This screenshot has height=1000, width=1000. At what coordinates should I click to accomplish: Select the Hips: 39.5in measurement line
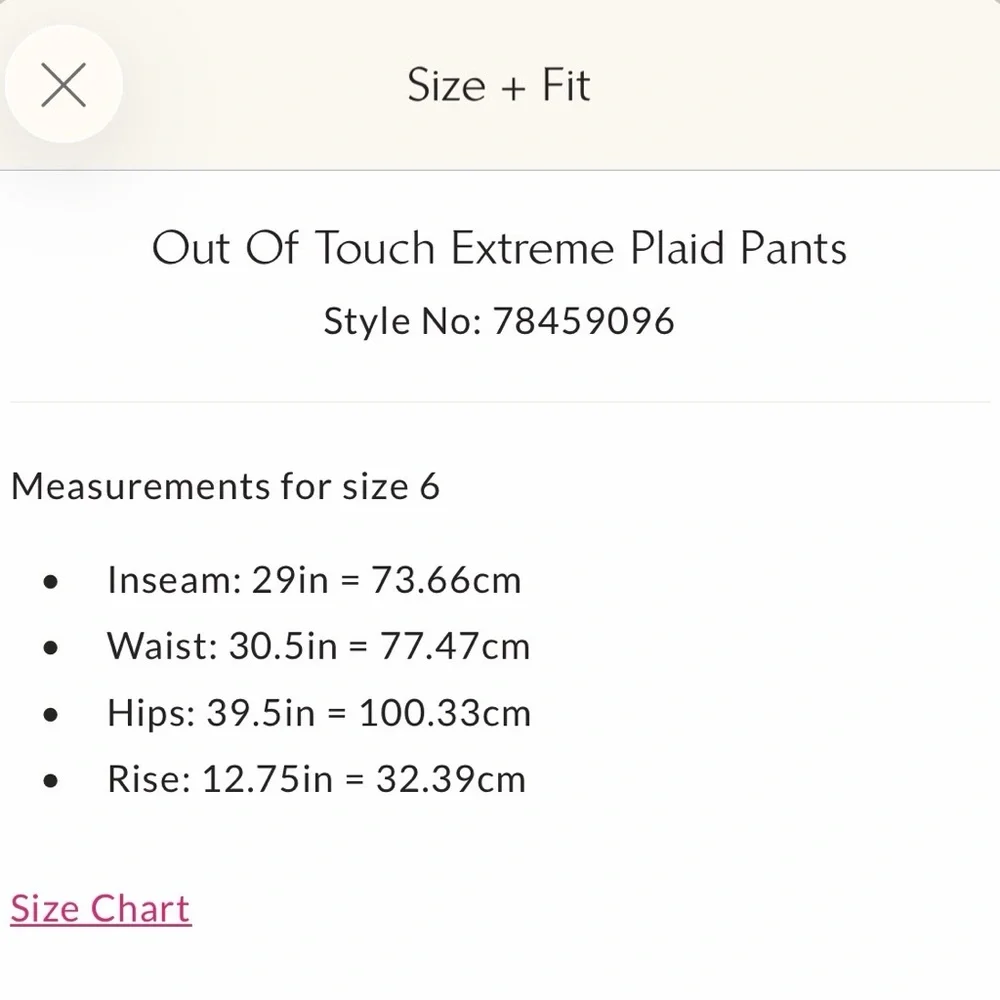pyautogui.click(x=318, y=713)
